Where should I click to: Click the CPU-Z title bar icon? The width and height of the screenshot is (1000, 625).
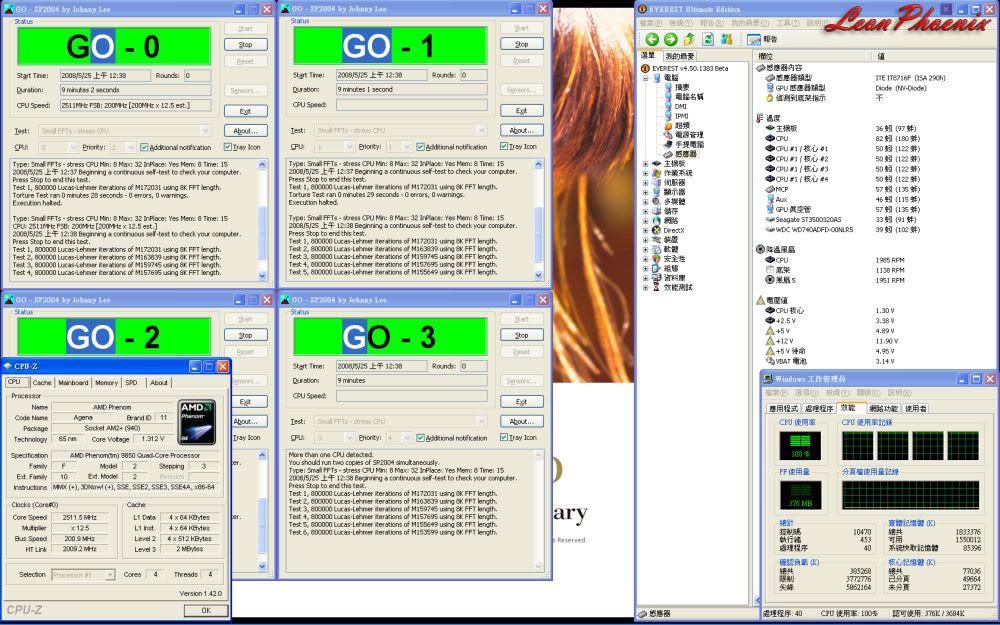(8, 366)
